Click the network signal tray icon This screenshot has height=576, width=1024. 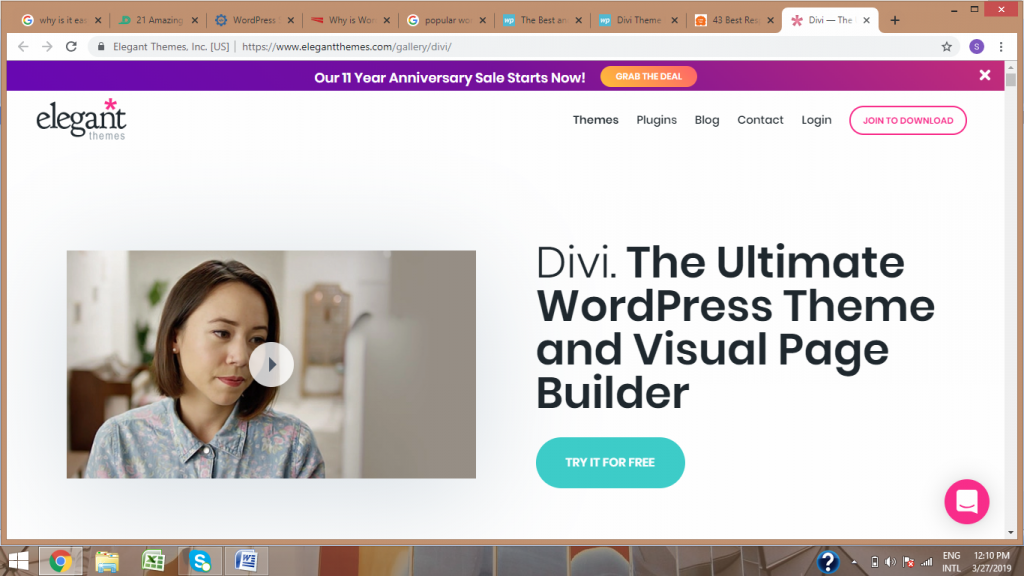(x=927, y=562)
